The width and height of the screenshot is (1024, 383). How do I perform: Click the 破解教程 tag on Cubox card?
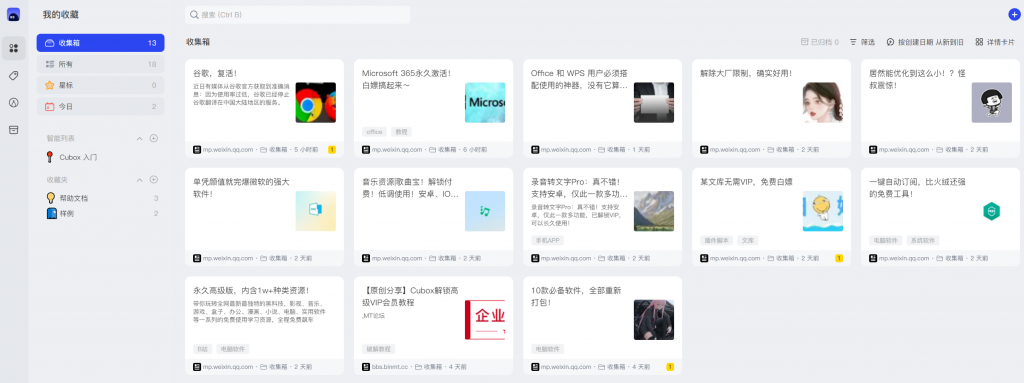pos(378,349)
